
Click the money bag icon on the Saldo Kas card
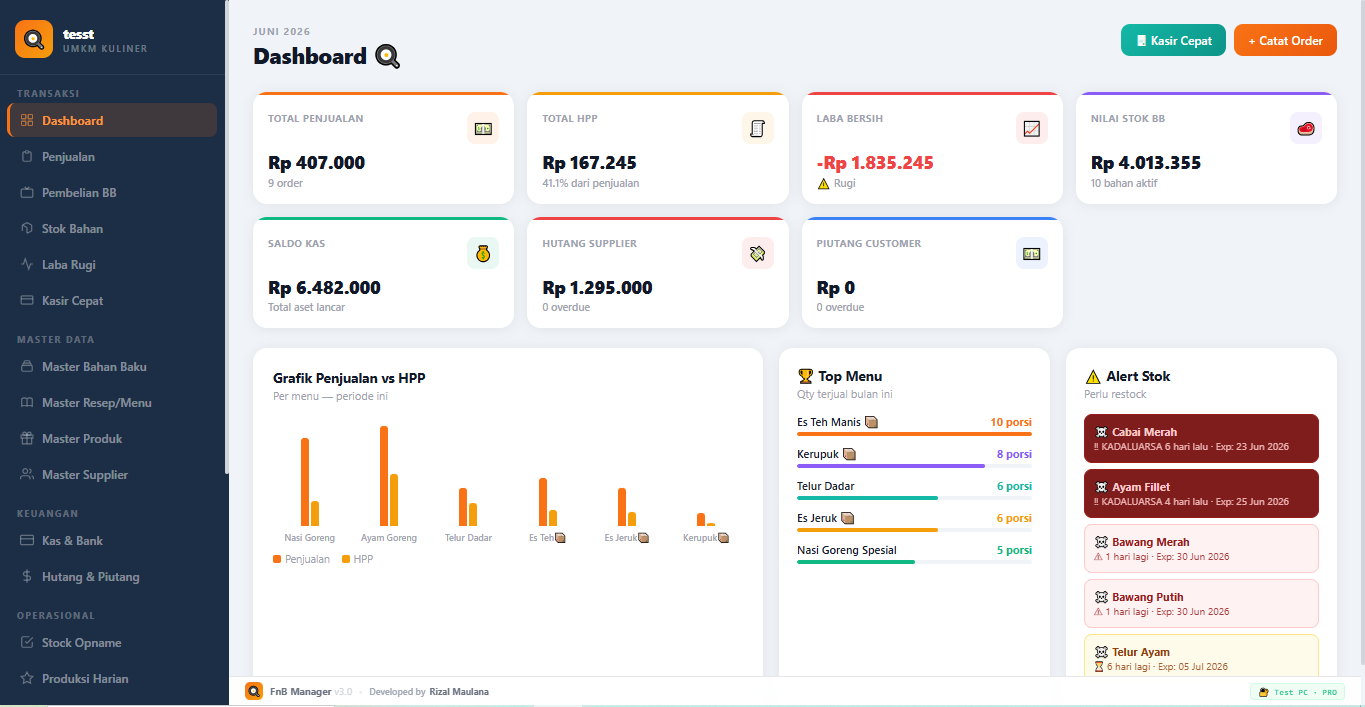483,253
